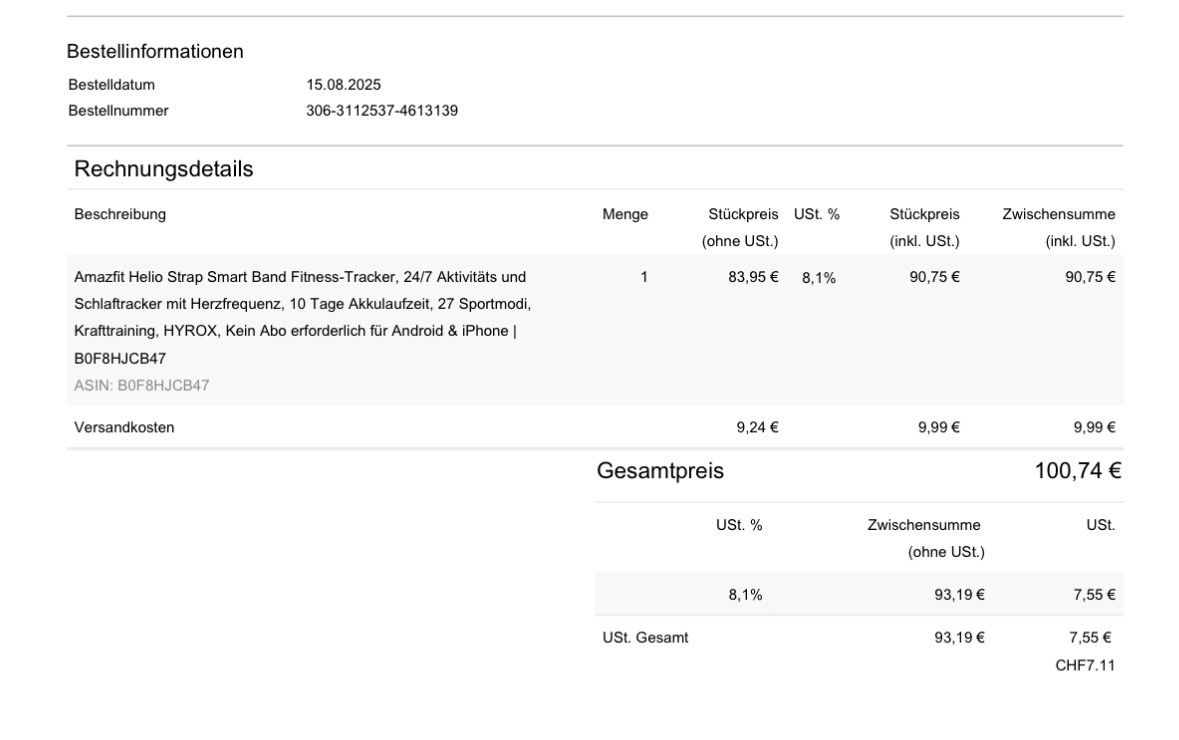Select the Beschreibung column header
Viewport: 1179px width, 740px height.
tap(120, 214)
